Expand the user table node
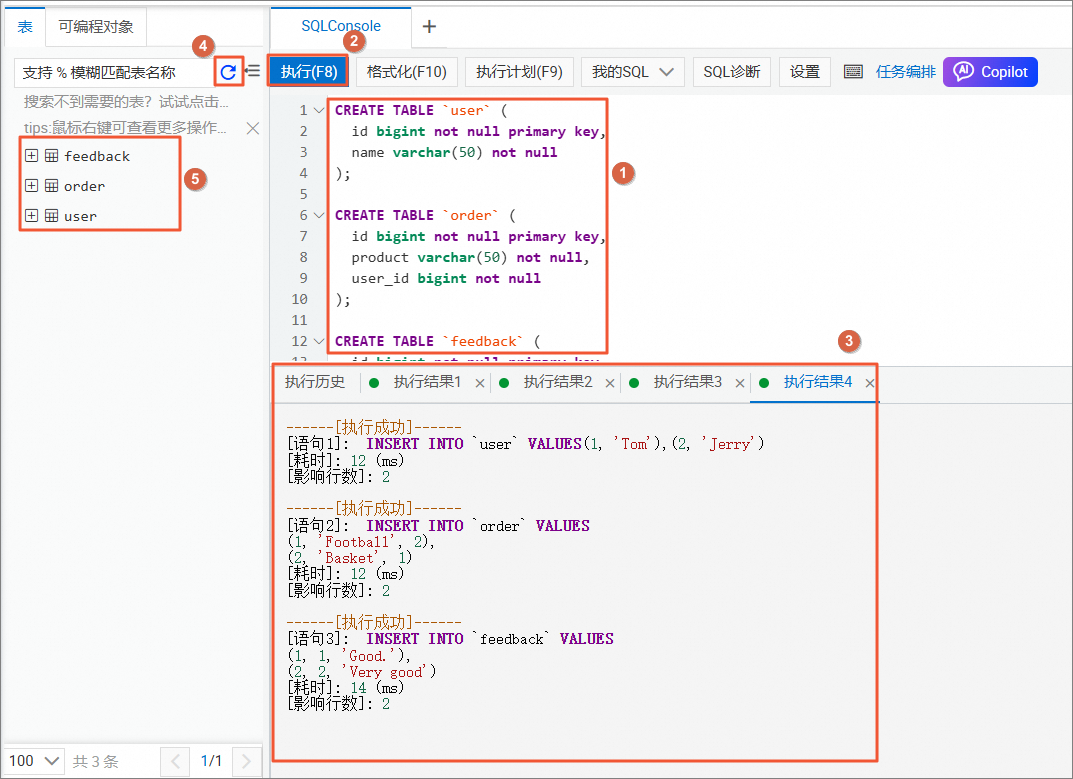Screen dimensions: 1073x779 (x=31, y=216)
